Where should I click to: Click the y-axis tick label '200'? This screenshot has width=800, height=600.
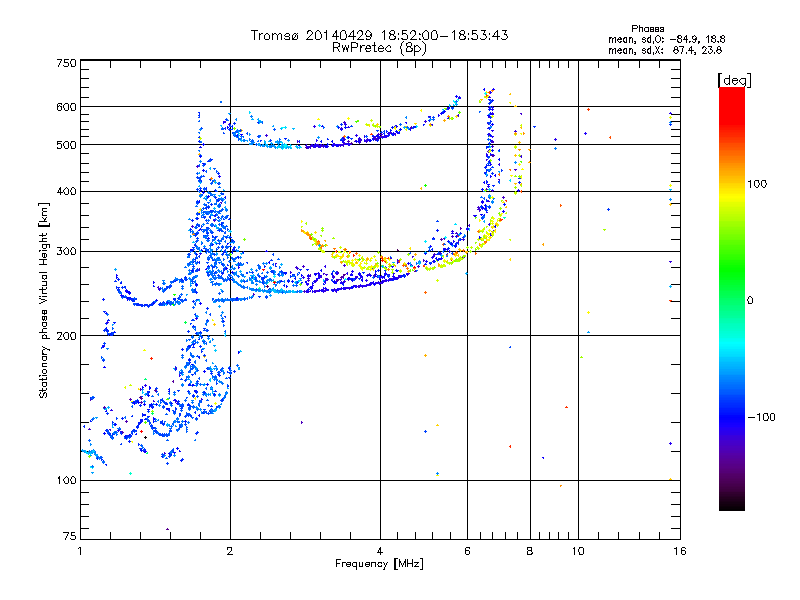66,336
